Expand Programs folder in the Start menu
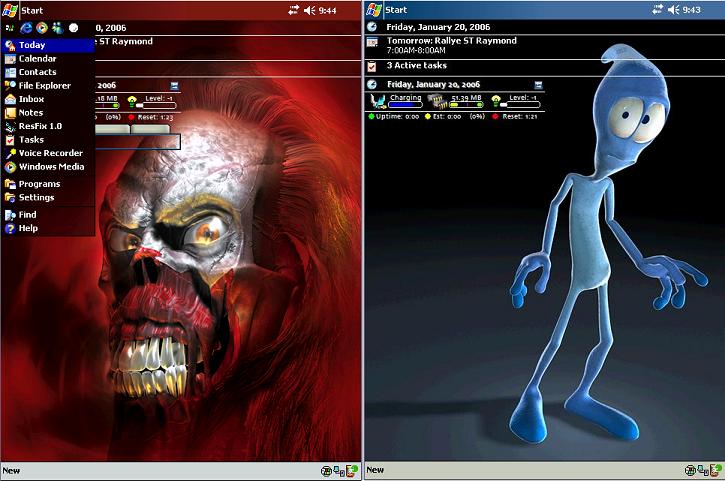This screenshot has height=481, width=725. click(48, 184)
